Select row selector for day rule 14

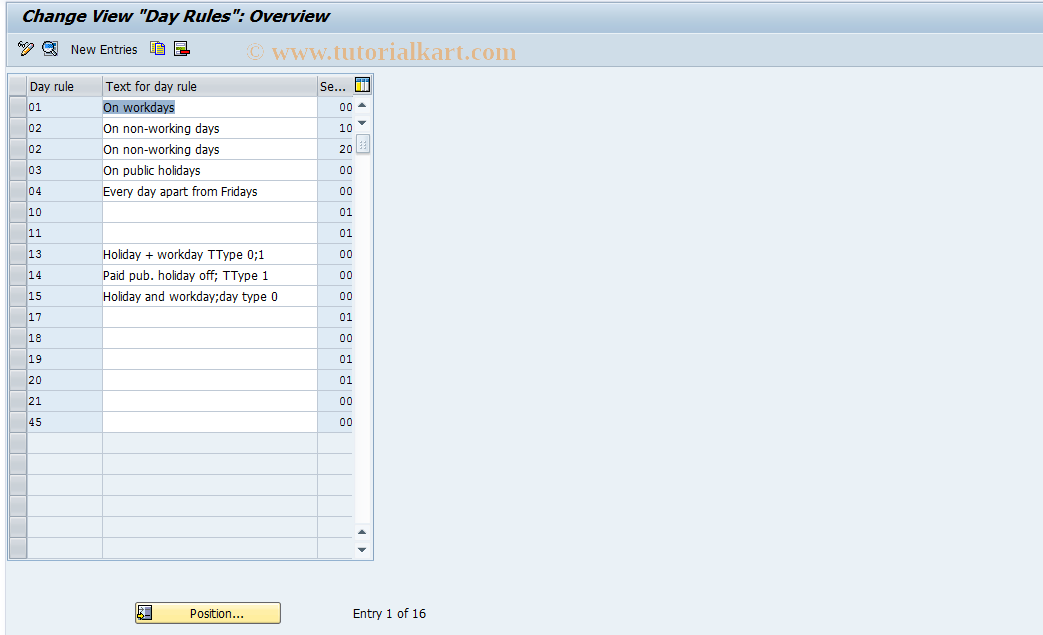[18, 275]
